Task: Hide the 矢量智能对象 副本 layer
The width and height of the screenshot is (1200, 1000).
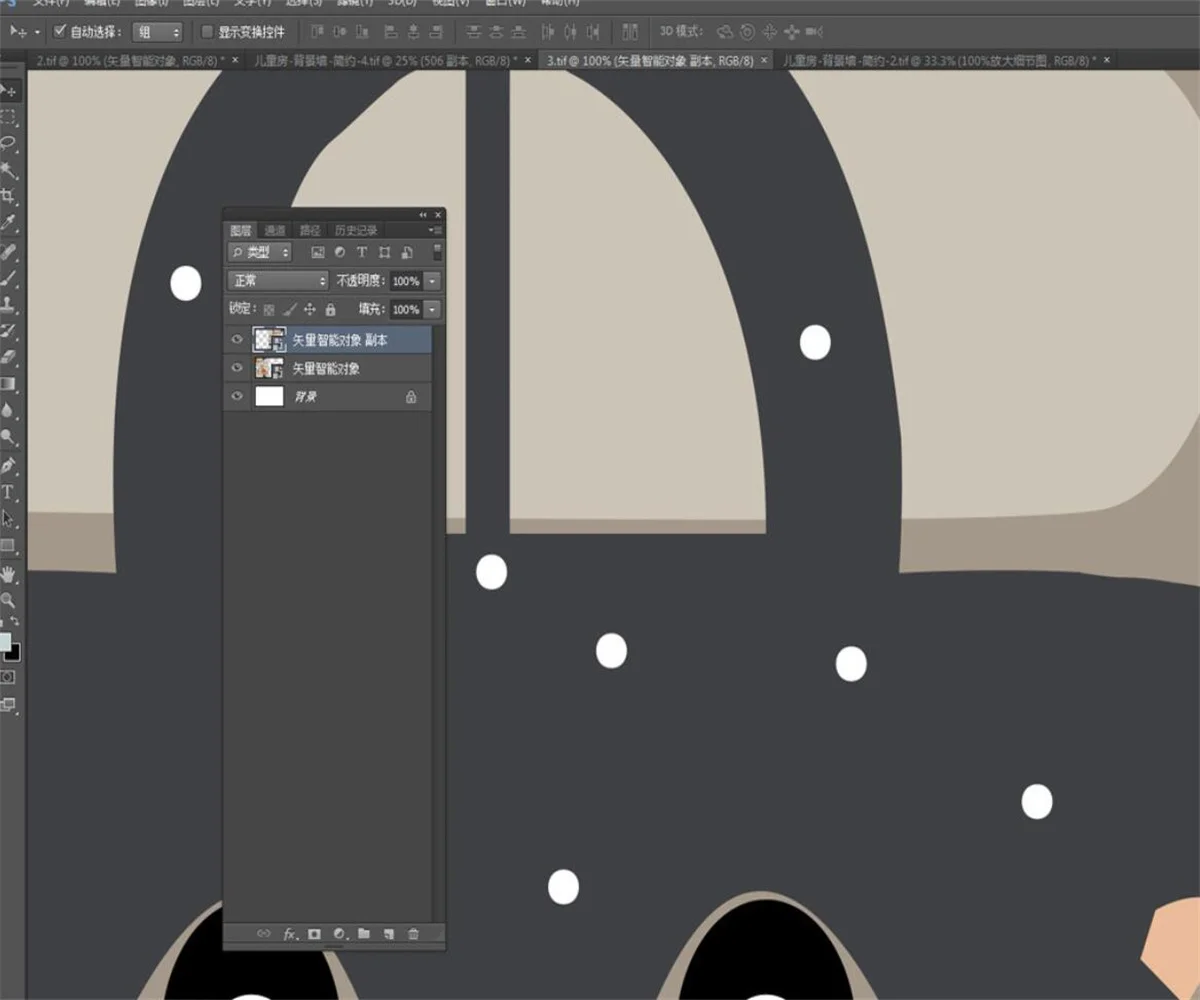Action: 237,340
